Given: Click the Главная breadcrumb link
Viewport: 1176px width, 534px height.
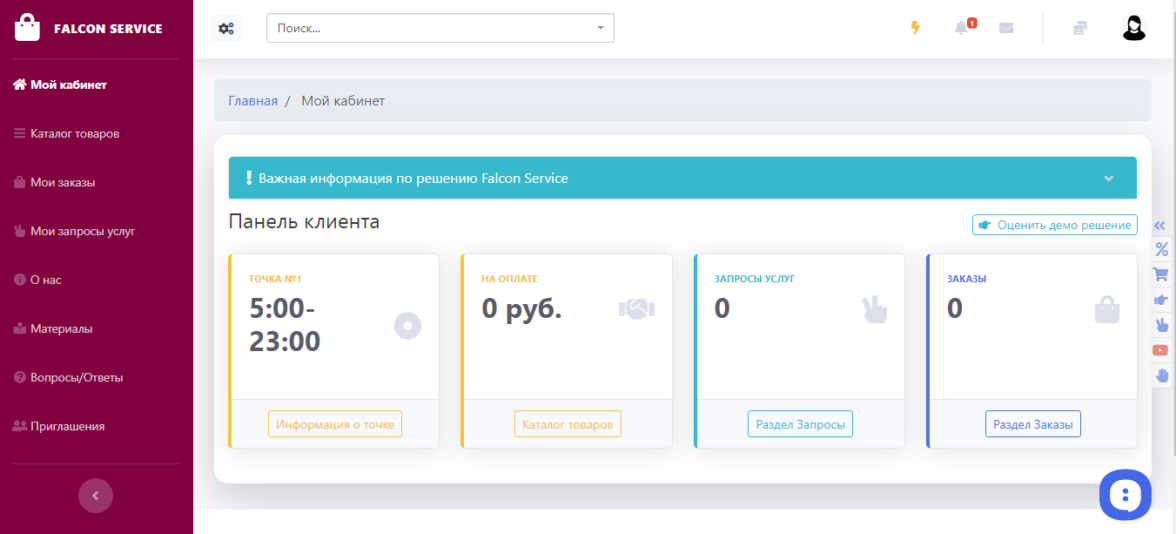Looking at the screenshot, I should click(253, 101).
